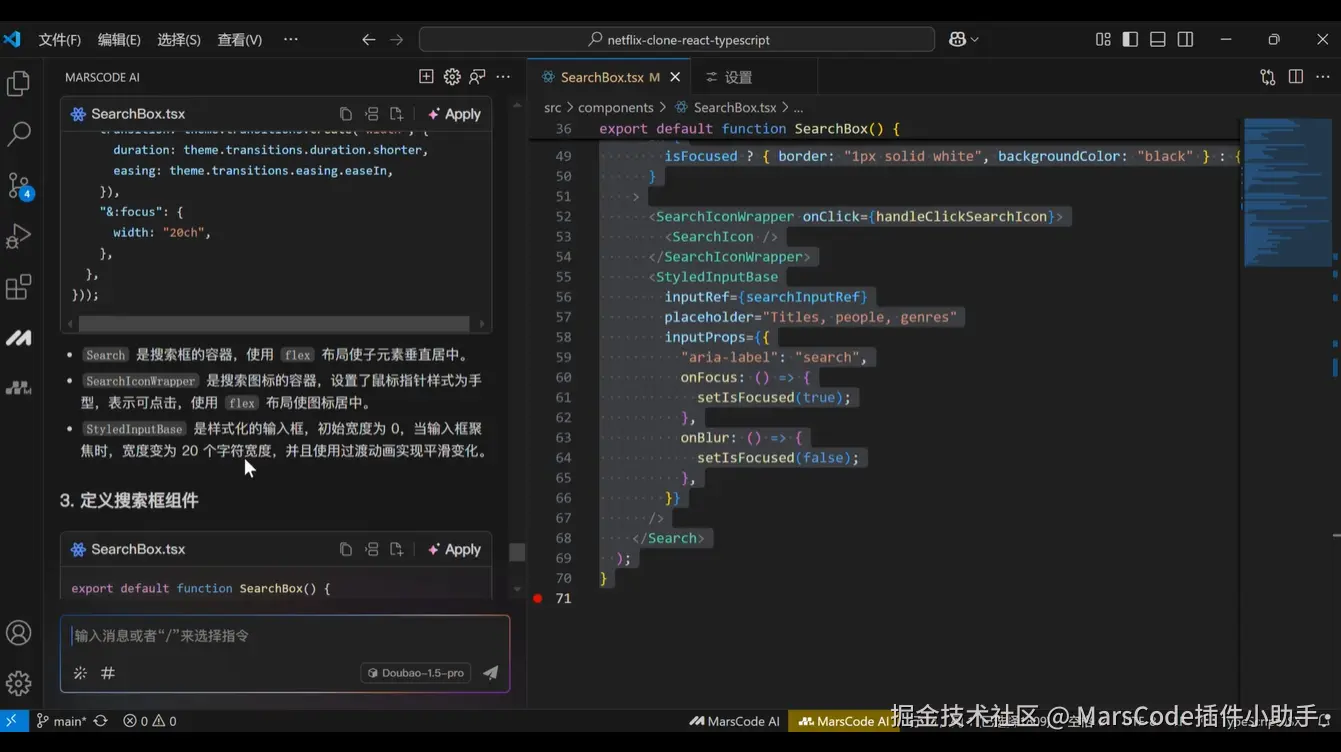1341x752 pixels.
Task: Select 'src' in the breadcrumb path
Action: pyautogui.click(x=553, y=107)
